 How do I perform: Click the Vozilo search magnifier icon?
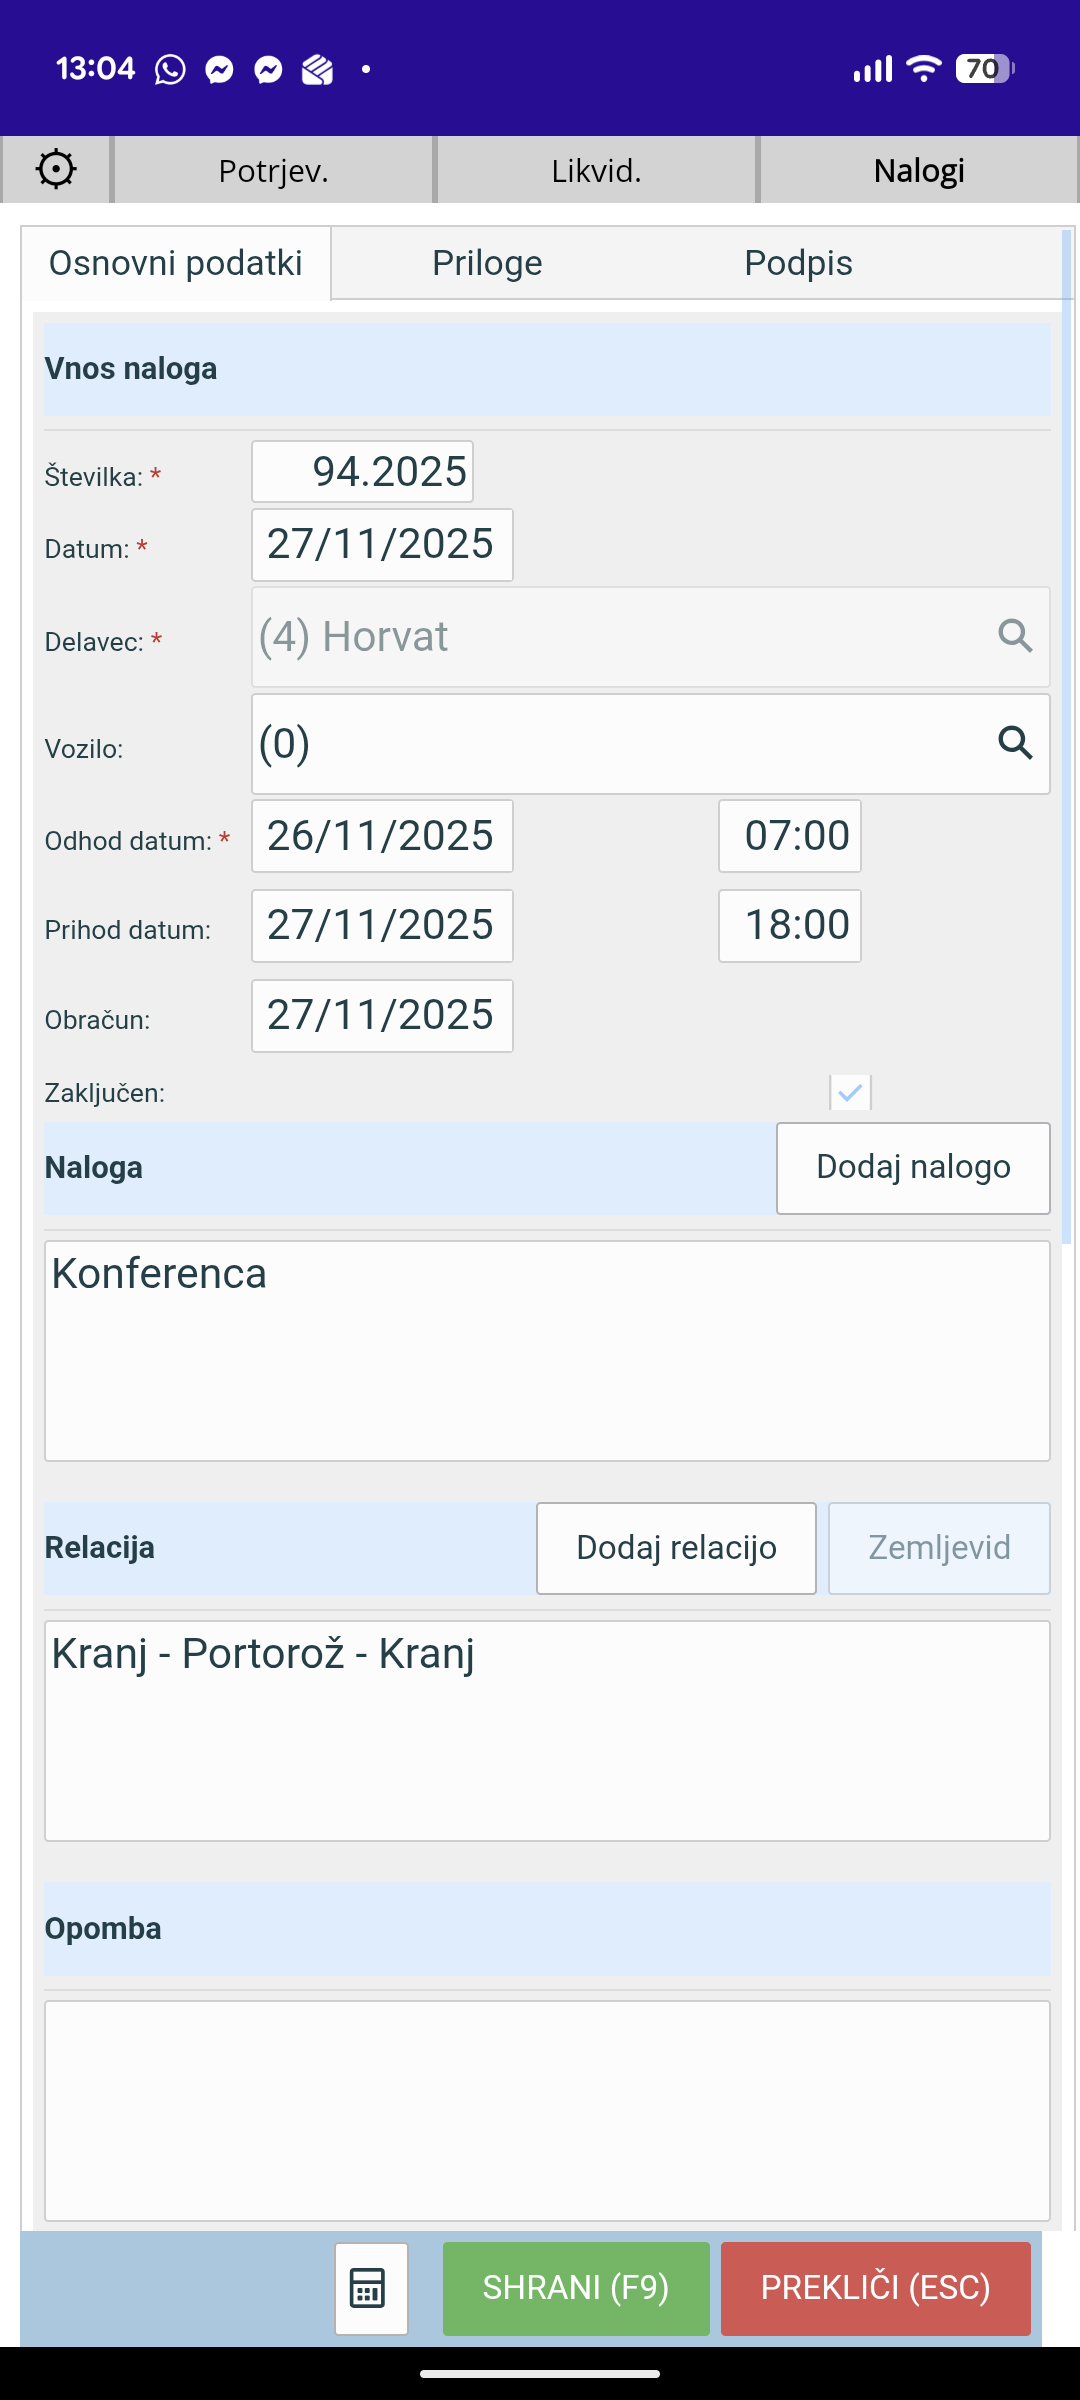1015,743
